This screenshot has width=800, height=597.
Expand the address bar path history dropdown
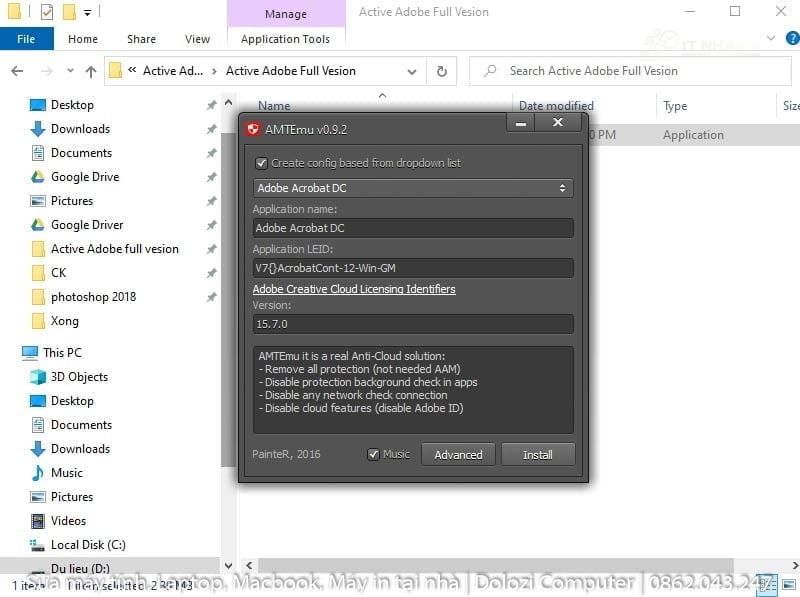[412, 71]
